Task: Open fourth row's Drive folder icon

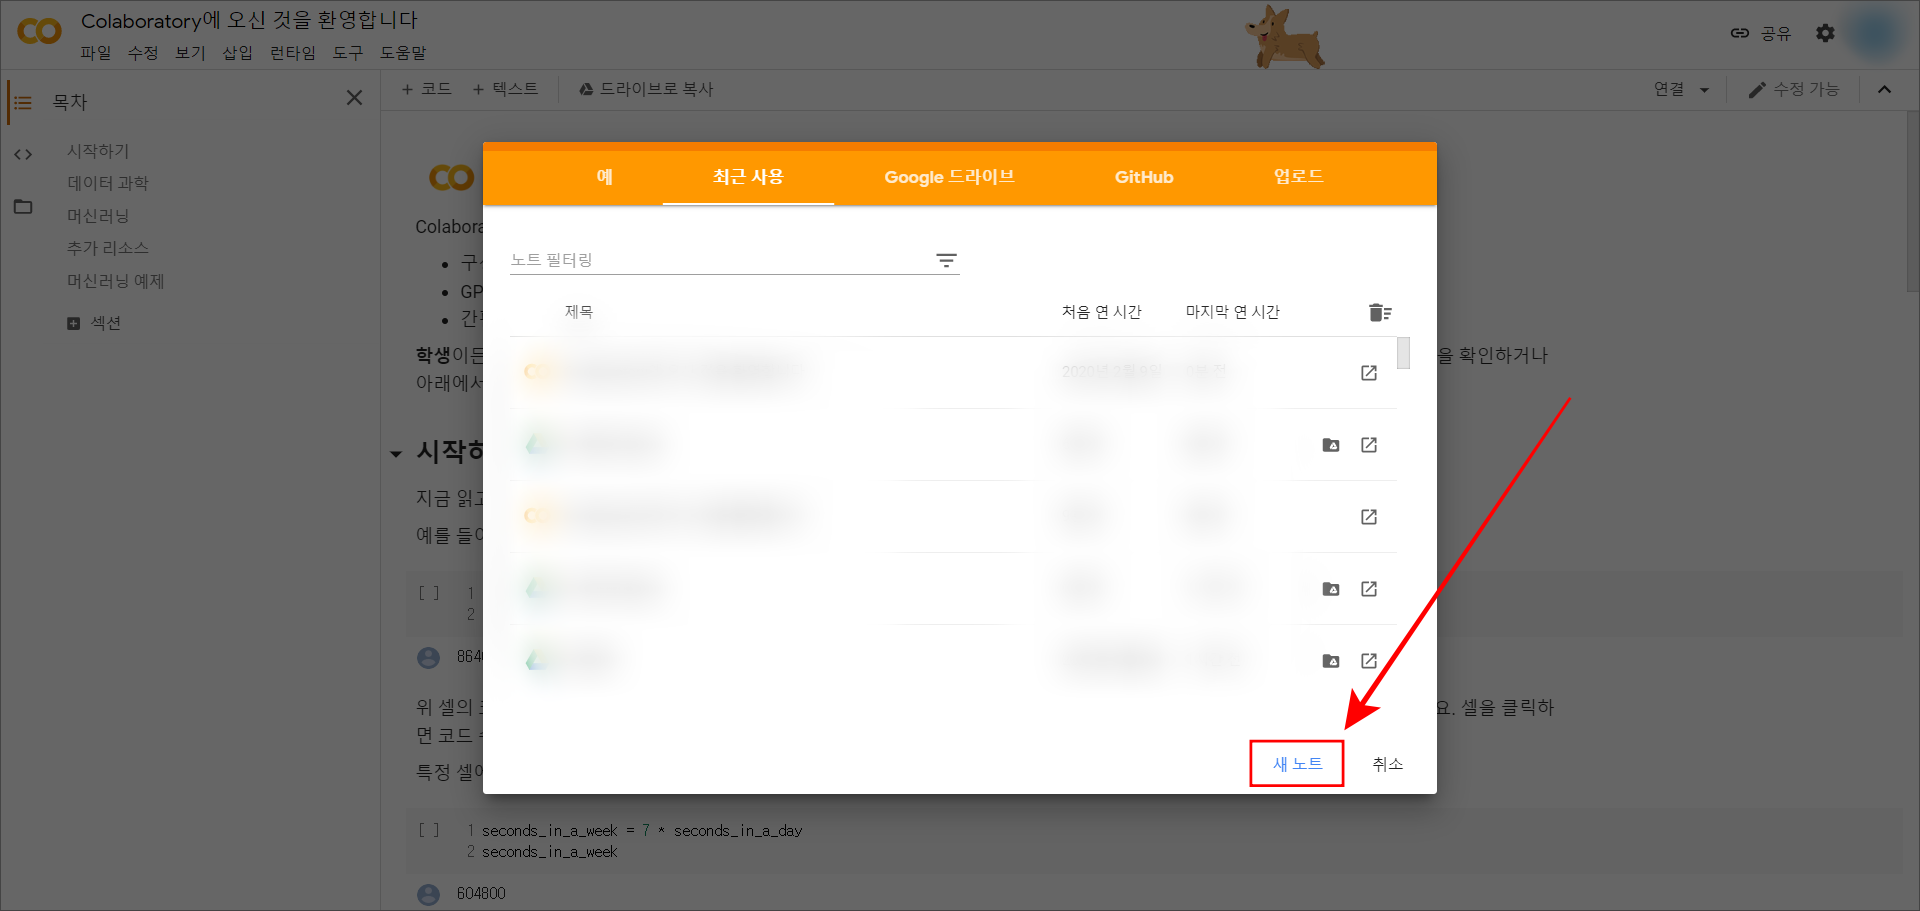Action: [1331, 589]
